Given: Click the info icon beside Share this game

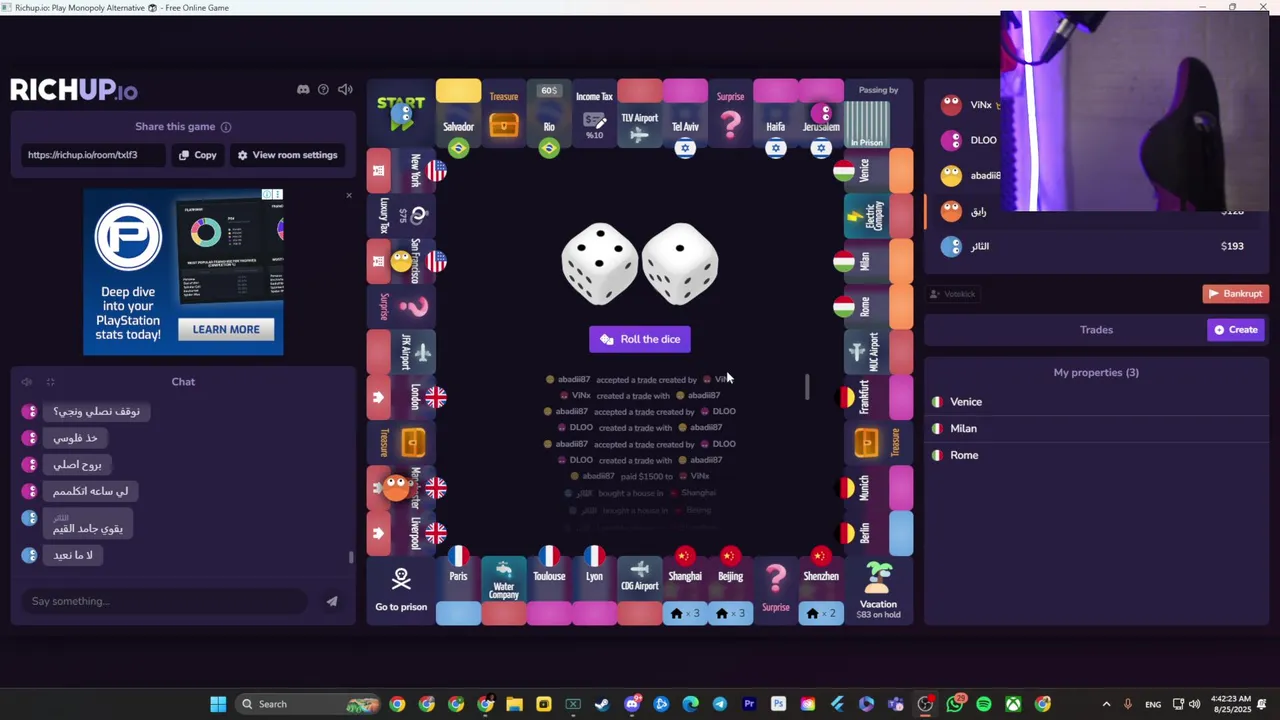Looking at the screenshot, I should pos(226,127).
